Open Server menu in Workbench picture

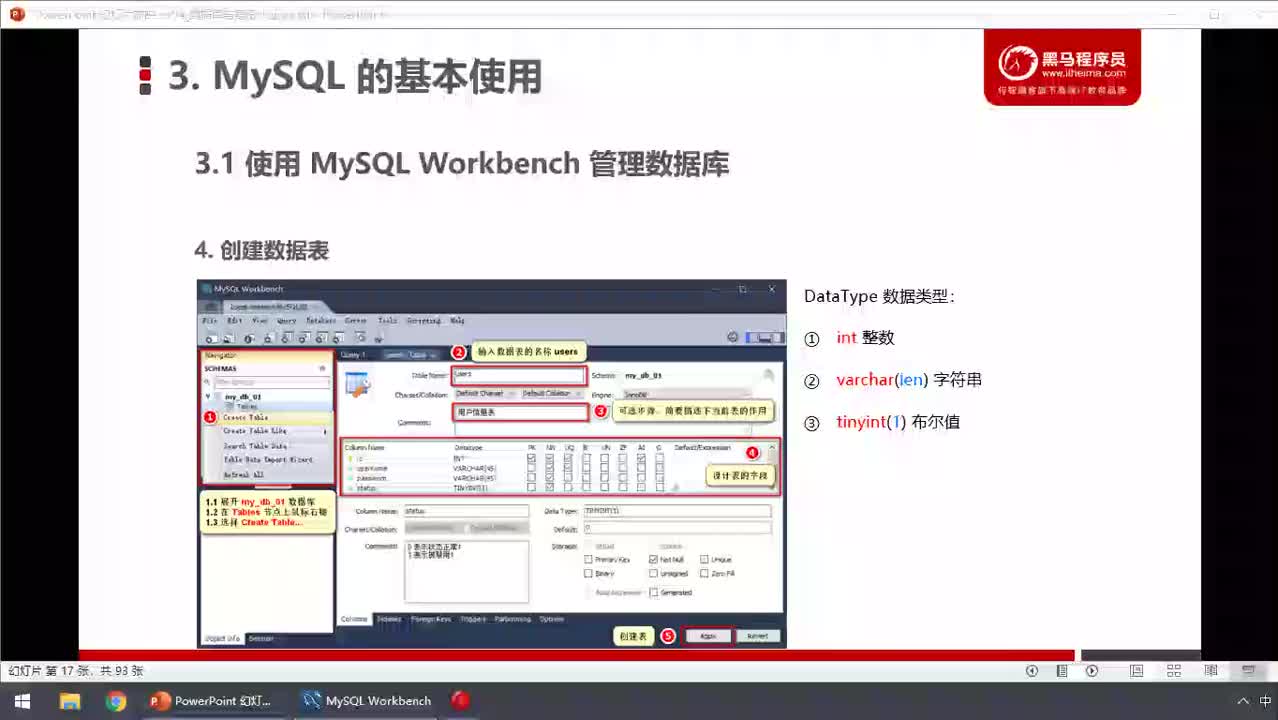point(355,321)
